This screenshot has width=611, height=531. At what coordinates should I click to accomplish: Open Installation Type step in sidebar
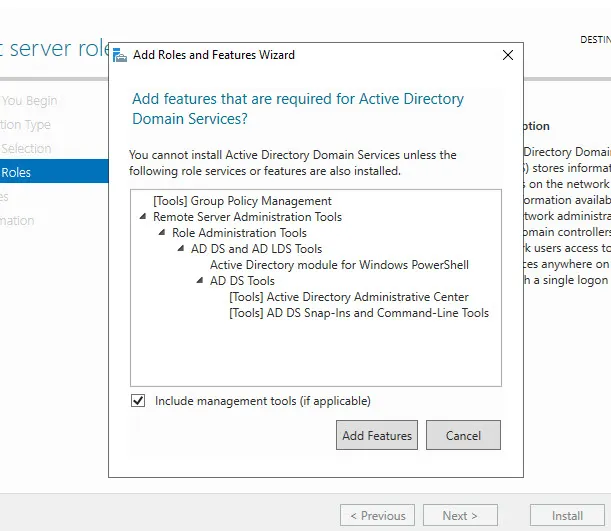click(25, 125)
